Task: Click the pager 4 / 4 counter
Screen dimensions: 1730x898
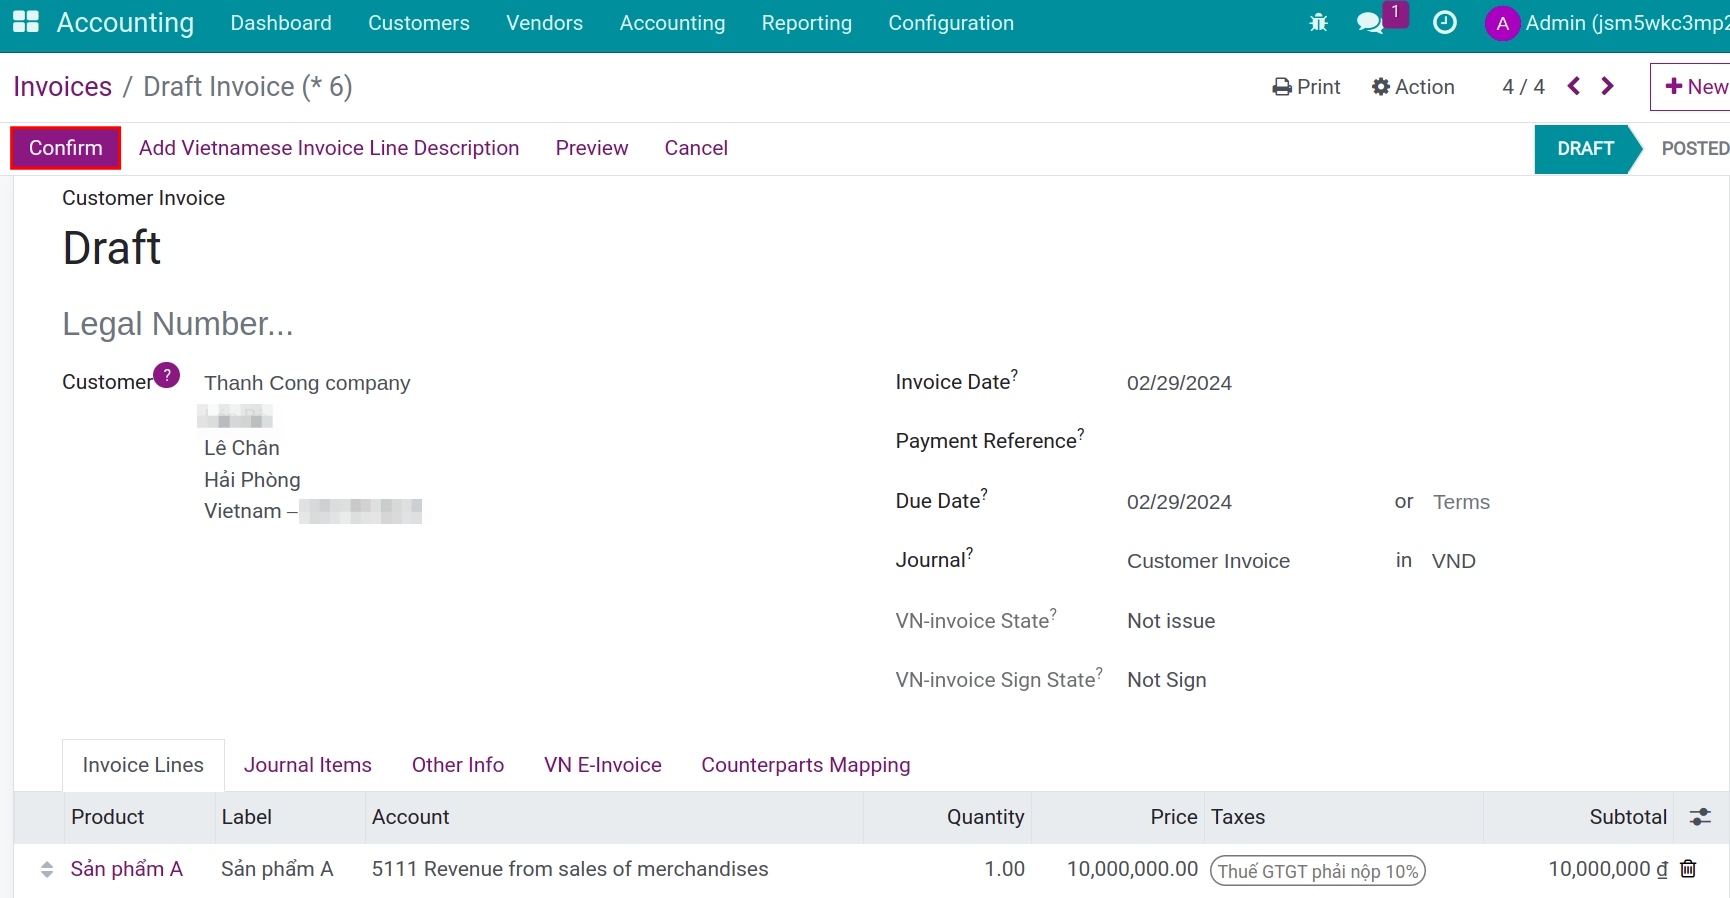Action: (1523, 87)
